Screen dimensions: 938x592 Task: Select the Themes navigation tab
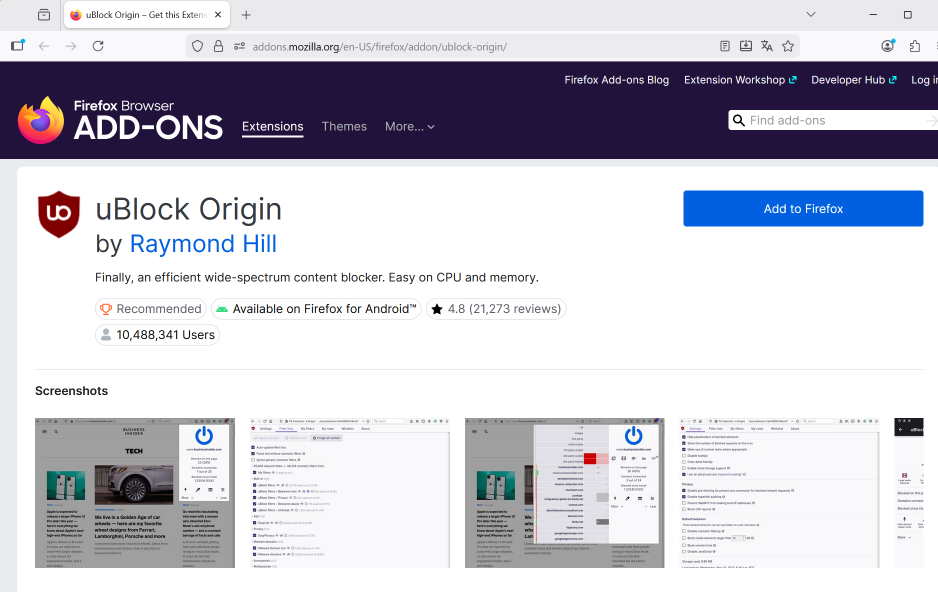coord(344,127)
